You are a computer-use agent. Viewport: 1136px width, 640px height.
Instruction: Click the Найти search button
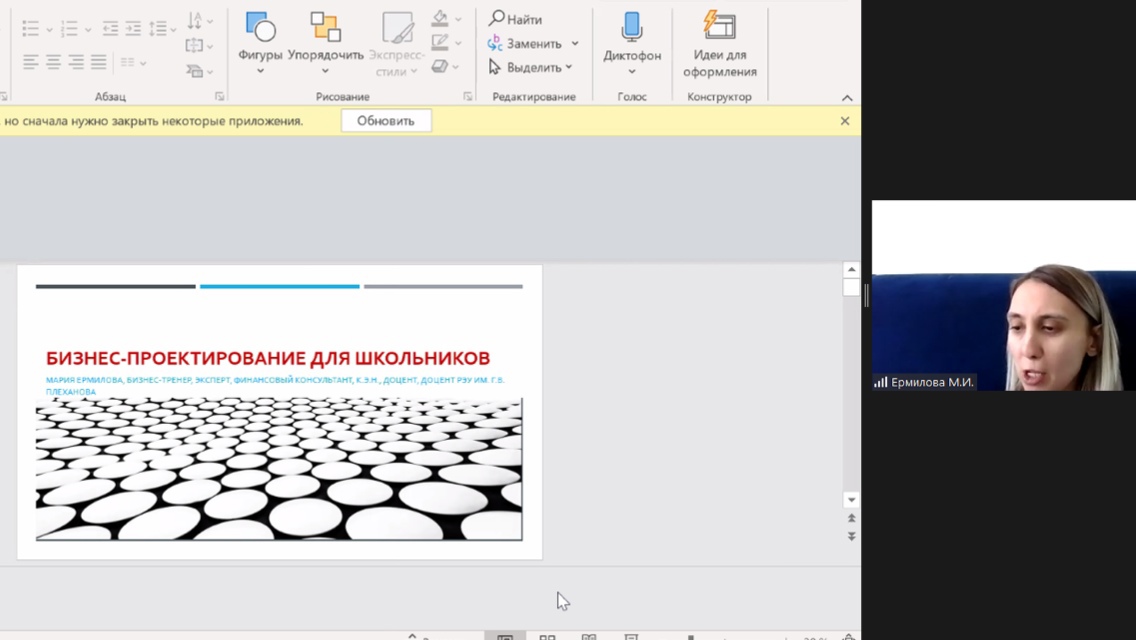[x=516, y=19]
